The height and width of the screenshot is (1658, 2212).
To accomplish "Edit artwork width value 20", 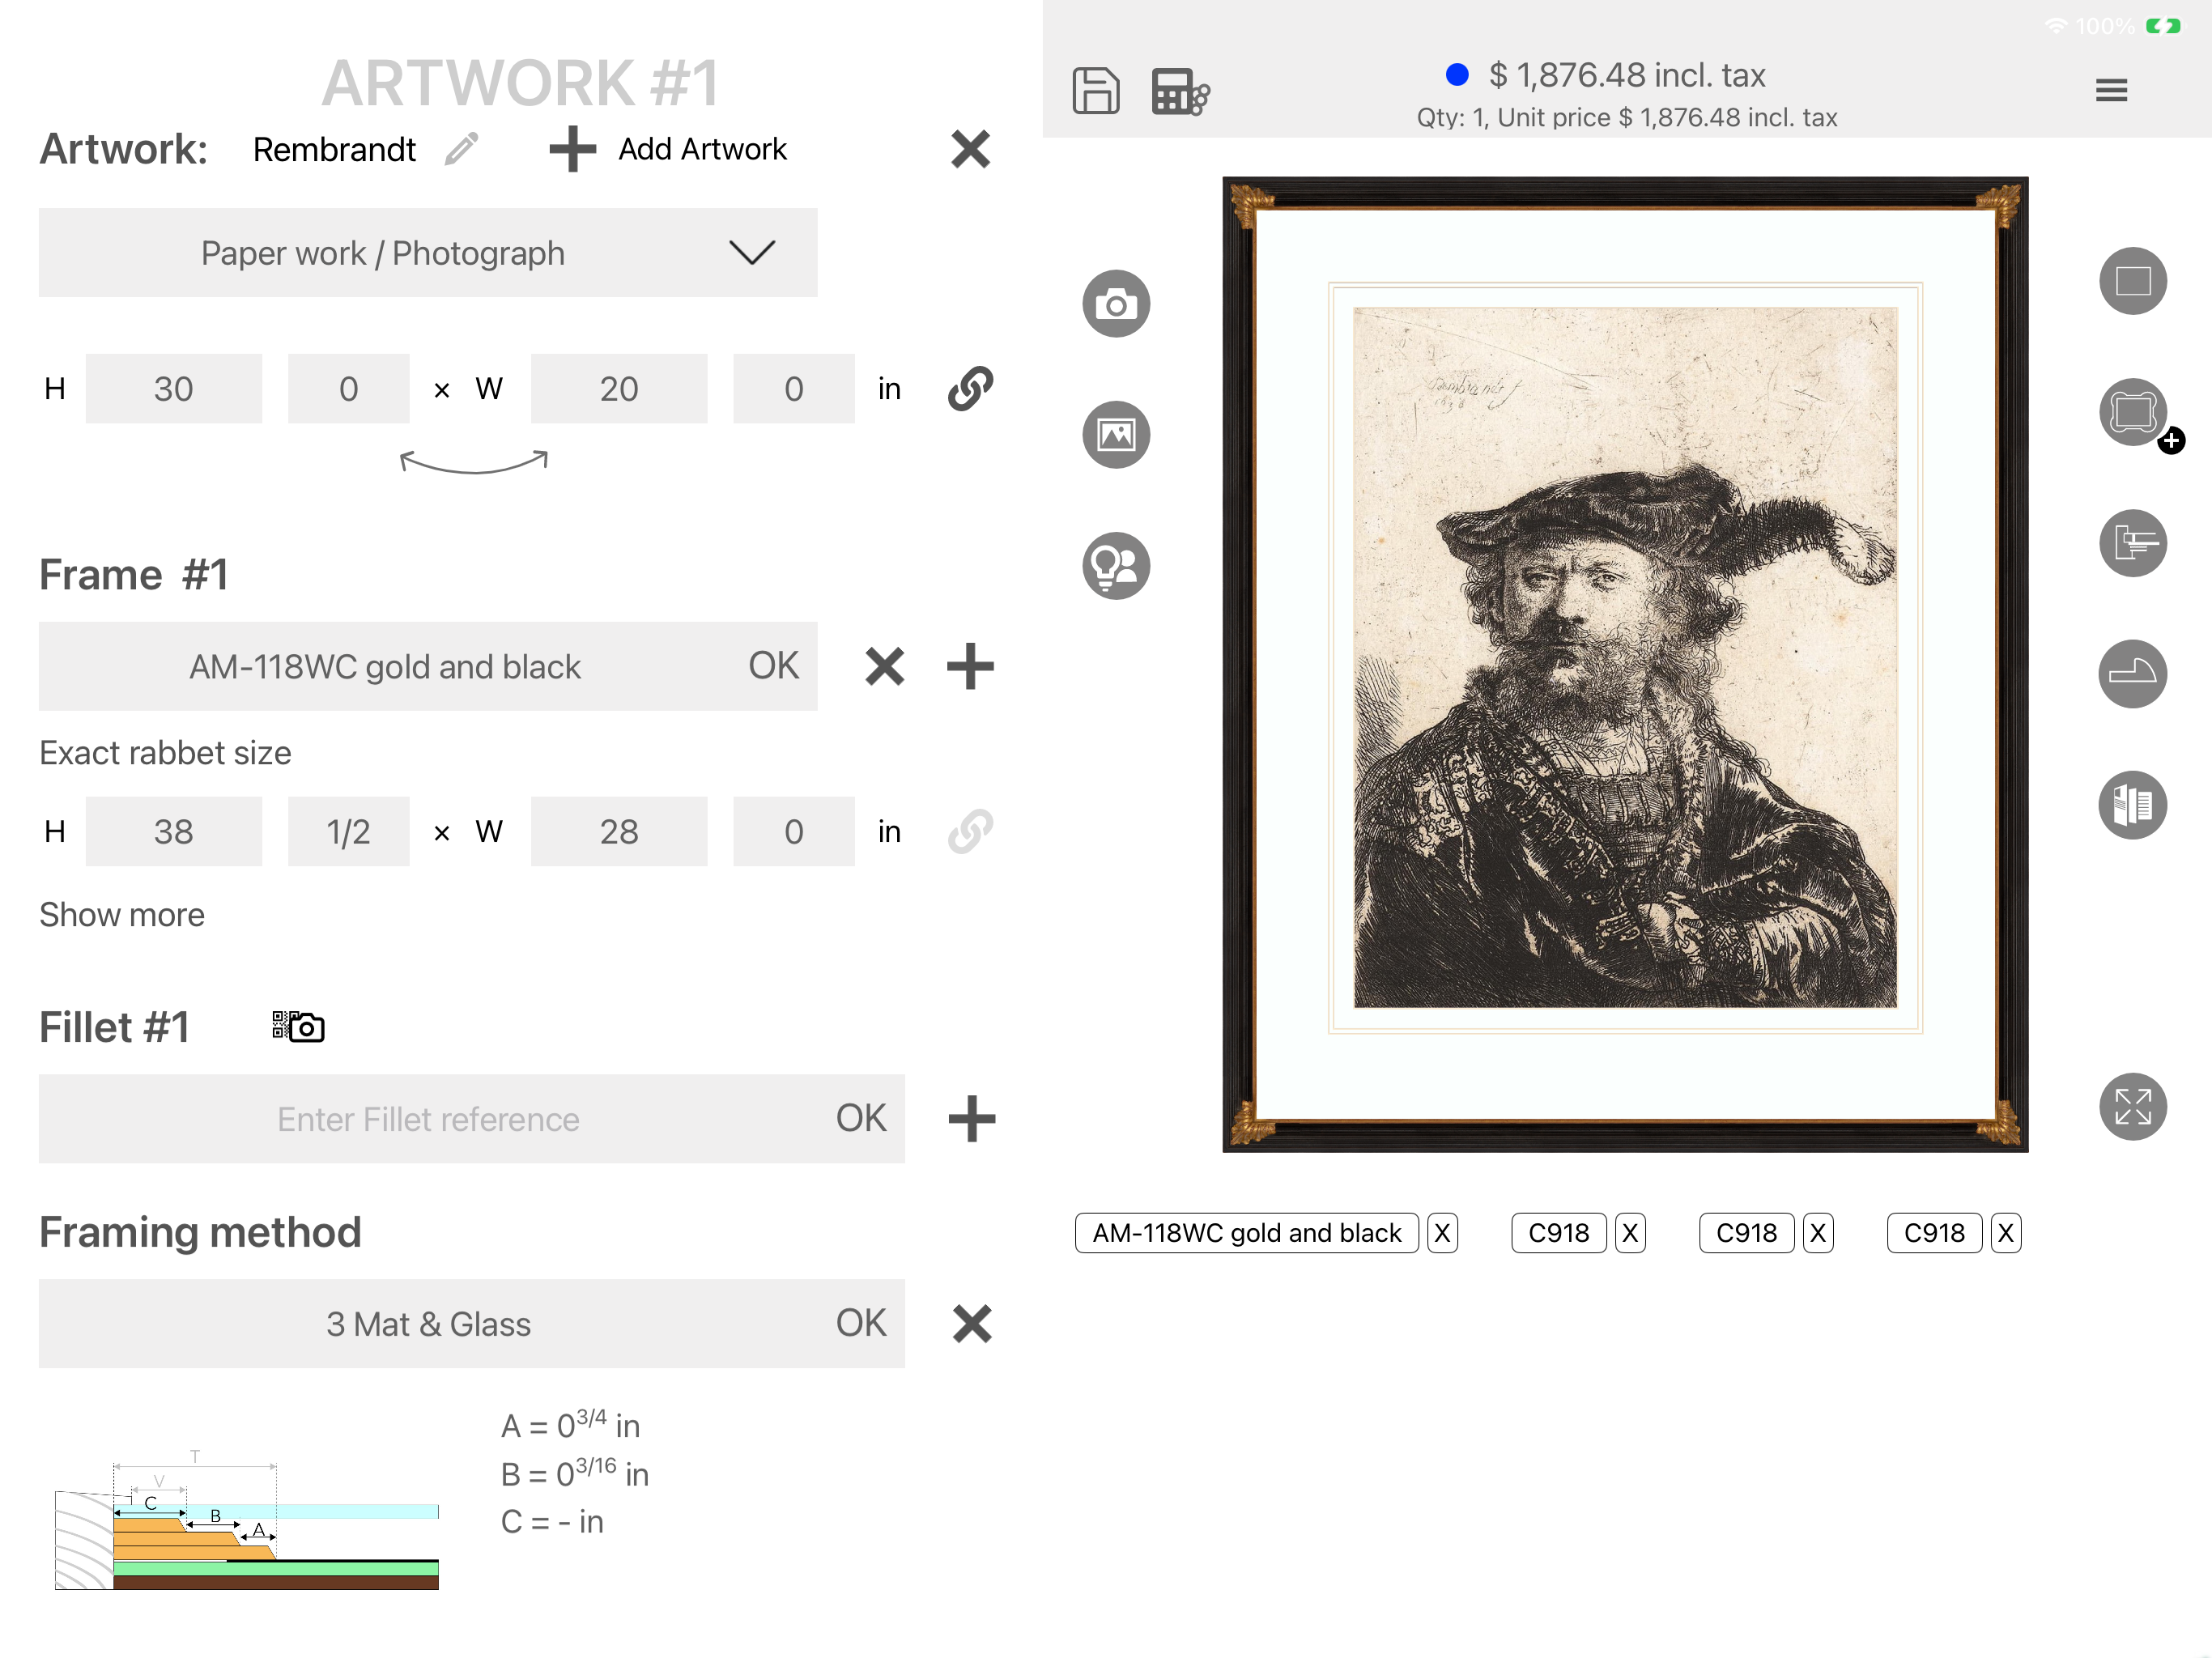I will [x=619, y=388].
